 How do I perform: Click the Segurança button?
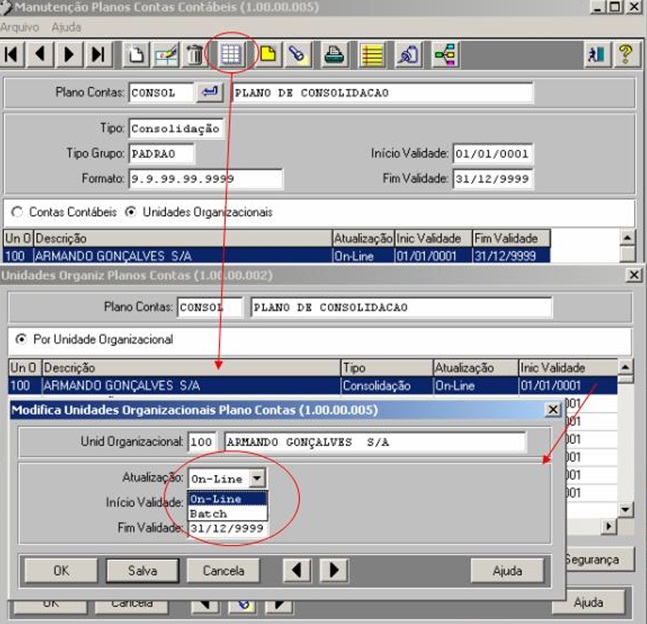pyautogui.click(x=599, y=560)
